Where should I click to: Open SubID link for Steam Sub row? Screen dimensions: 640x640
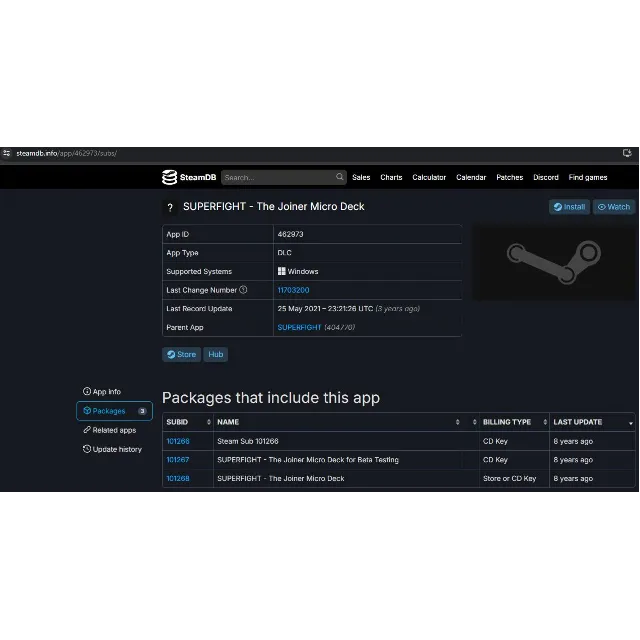coord(178,441)
